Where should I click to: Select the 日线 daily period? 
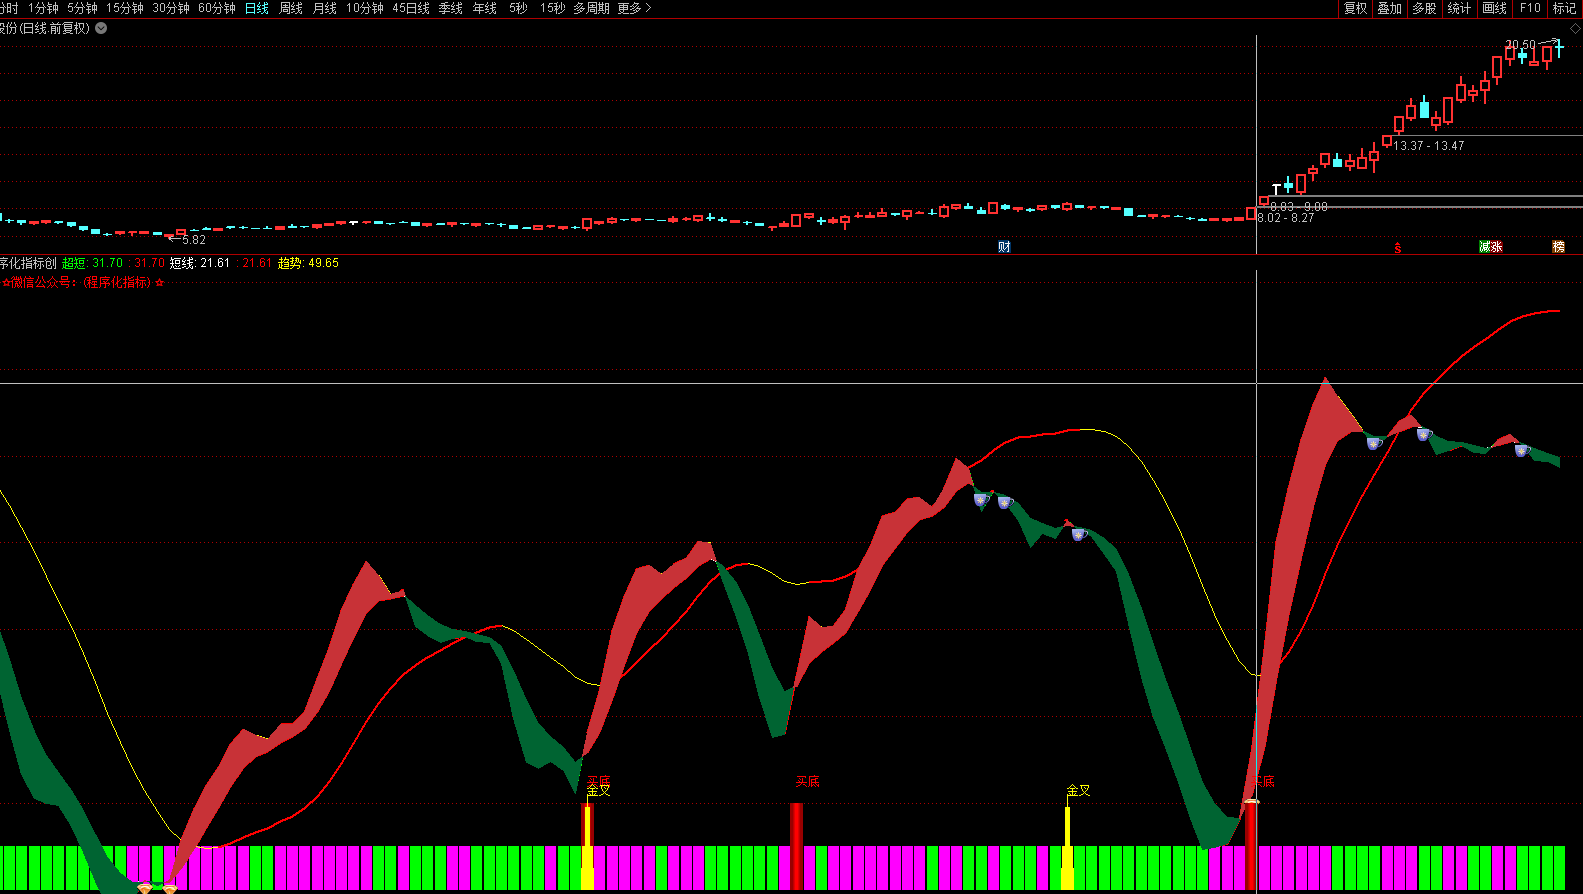pos(257,8)
